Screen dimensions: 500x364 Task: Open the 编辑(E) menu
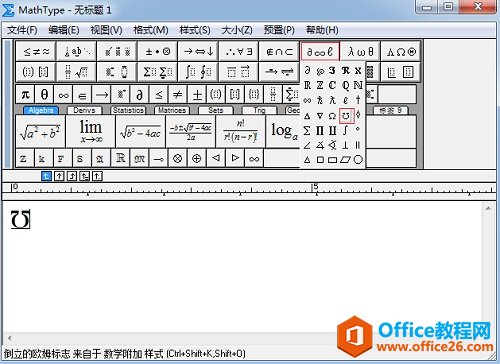coord(64,30)
